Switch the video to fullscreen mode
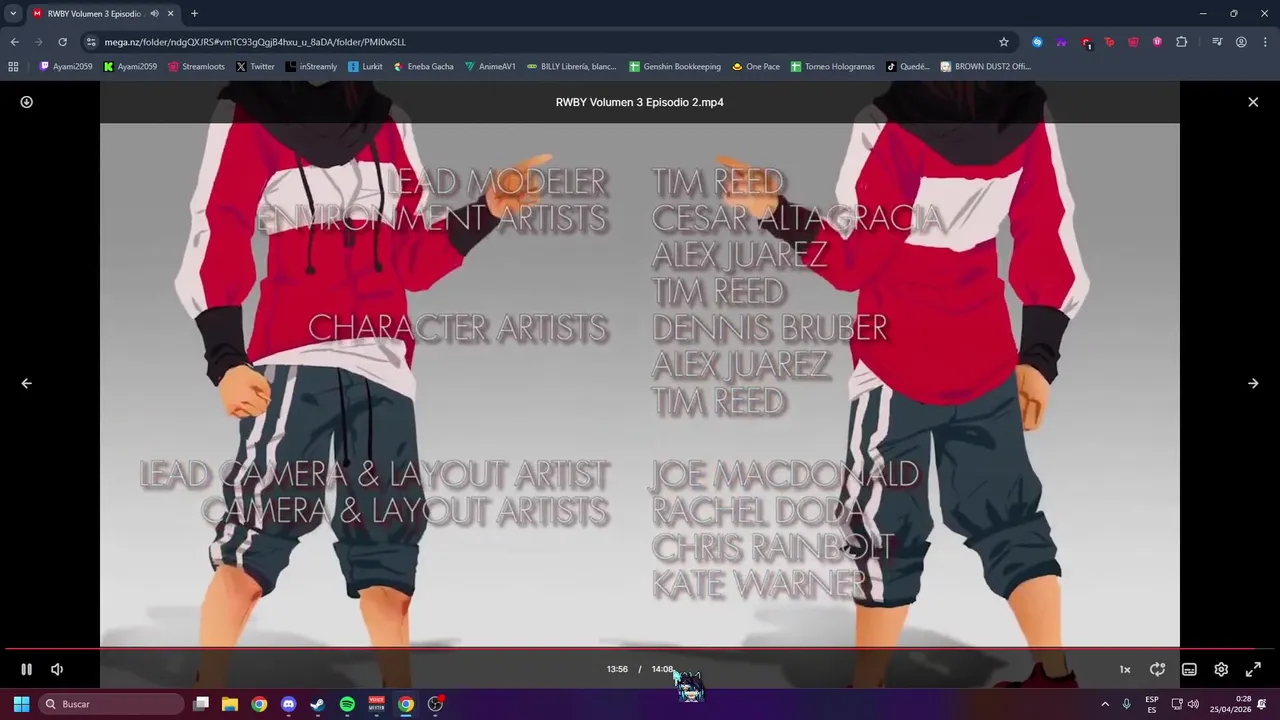 click(1253, 670)
